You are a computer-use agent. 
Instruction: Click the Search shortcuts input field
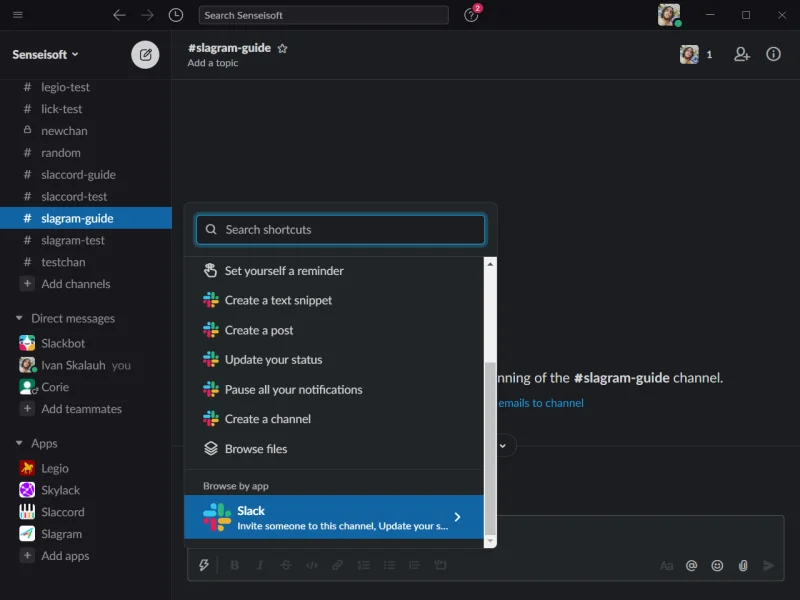[341, 230]
